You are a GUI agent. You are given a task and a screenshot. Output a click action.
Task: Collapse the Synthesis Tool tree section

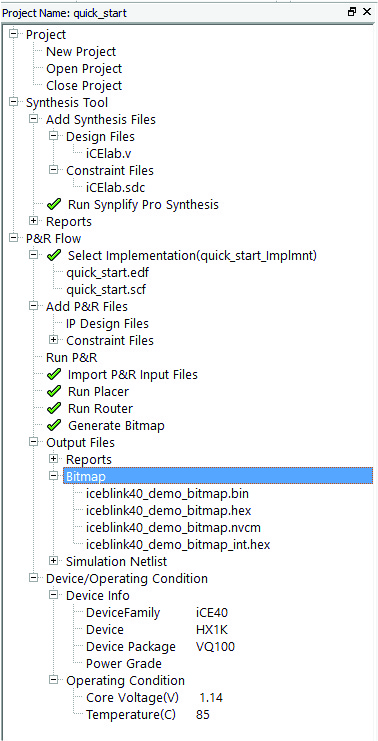(x=14, y=102)
